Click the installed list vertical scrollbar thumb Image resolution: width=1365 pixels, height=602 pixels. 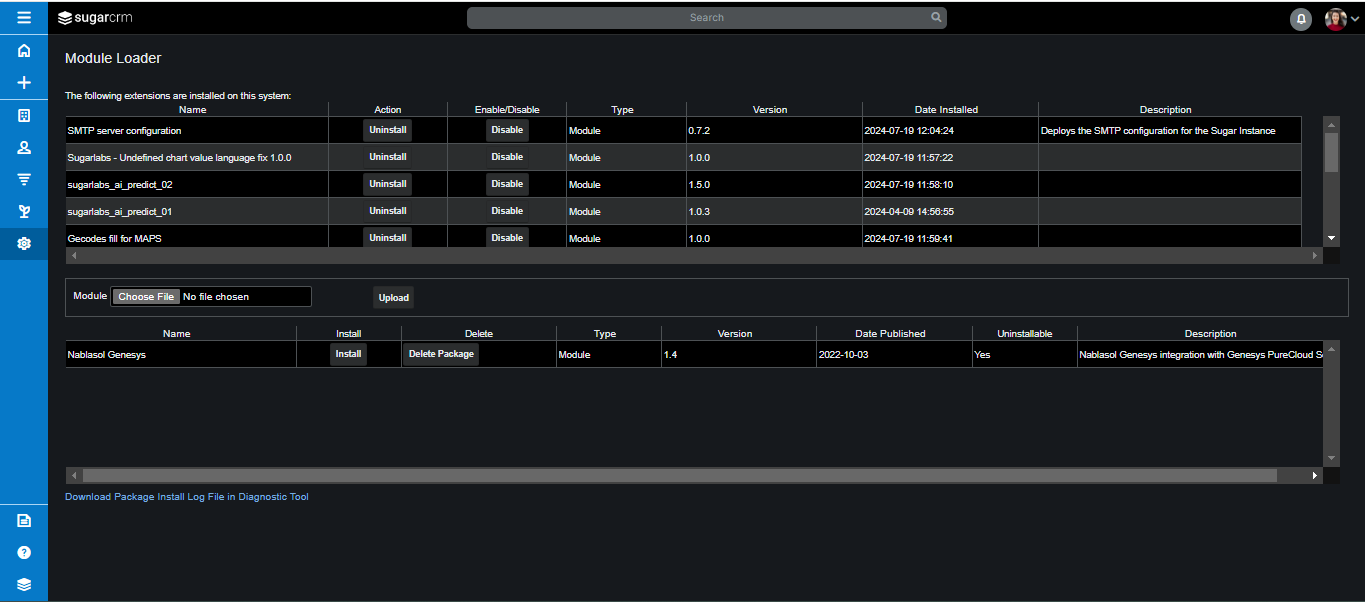click(x=1331, y=152)
